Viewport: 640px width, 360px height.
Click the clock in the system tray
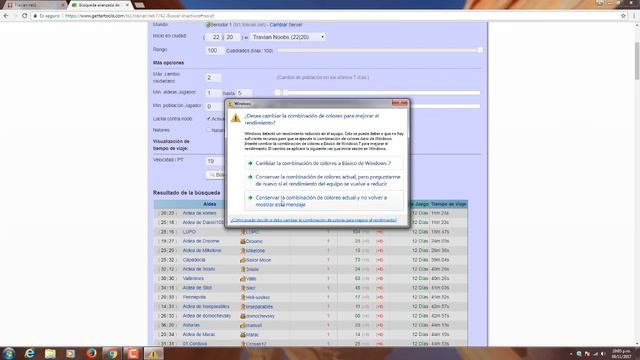(621, 353)
